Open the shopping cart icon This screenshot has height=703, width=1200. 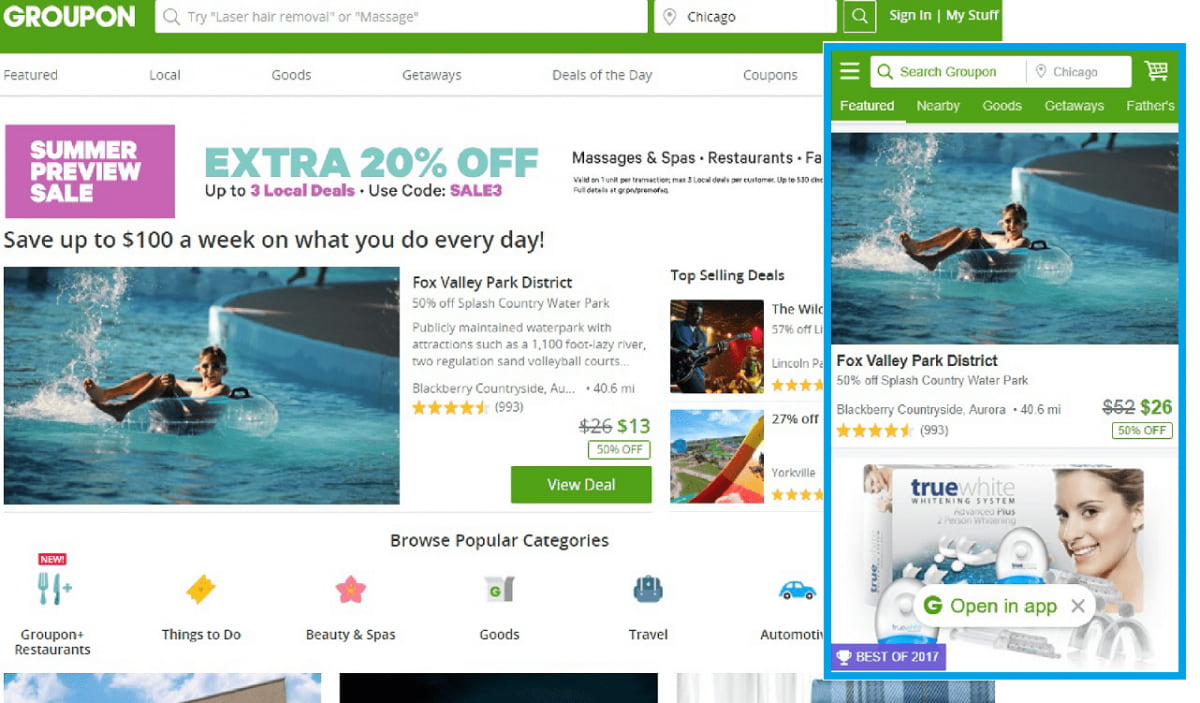tap(1156, 71)
